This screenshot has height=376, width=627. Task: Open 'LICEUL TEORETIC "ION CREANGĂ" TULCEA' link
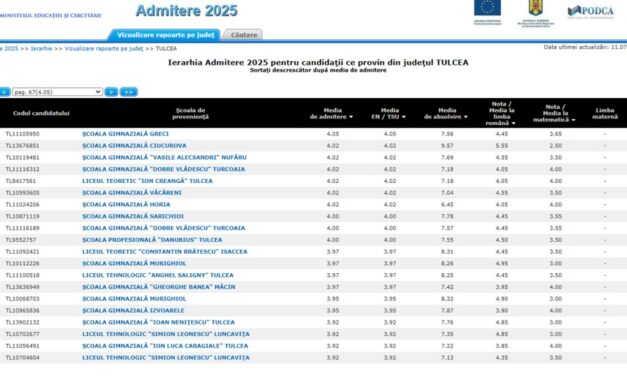pyautogui.click(x=148, y=181)
